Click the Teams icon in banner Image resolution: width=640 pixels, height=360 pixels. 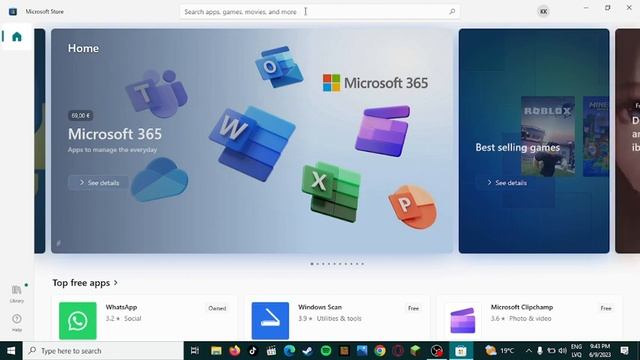click(x=156, y=93)
